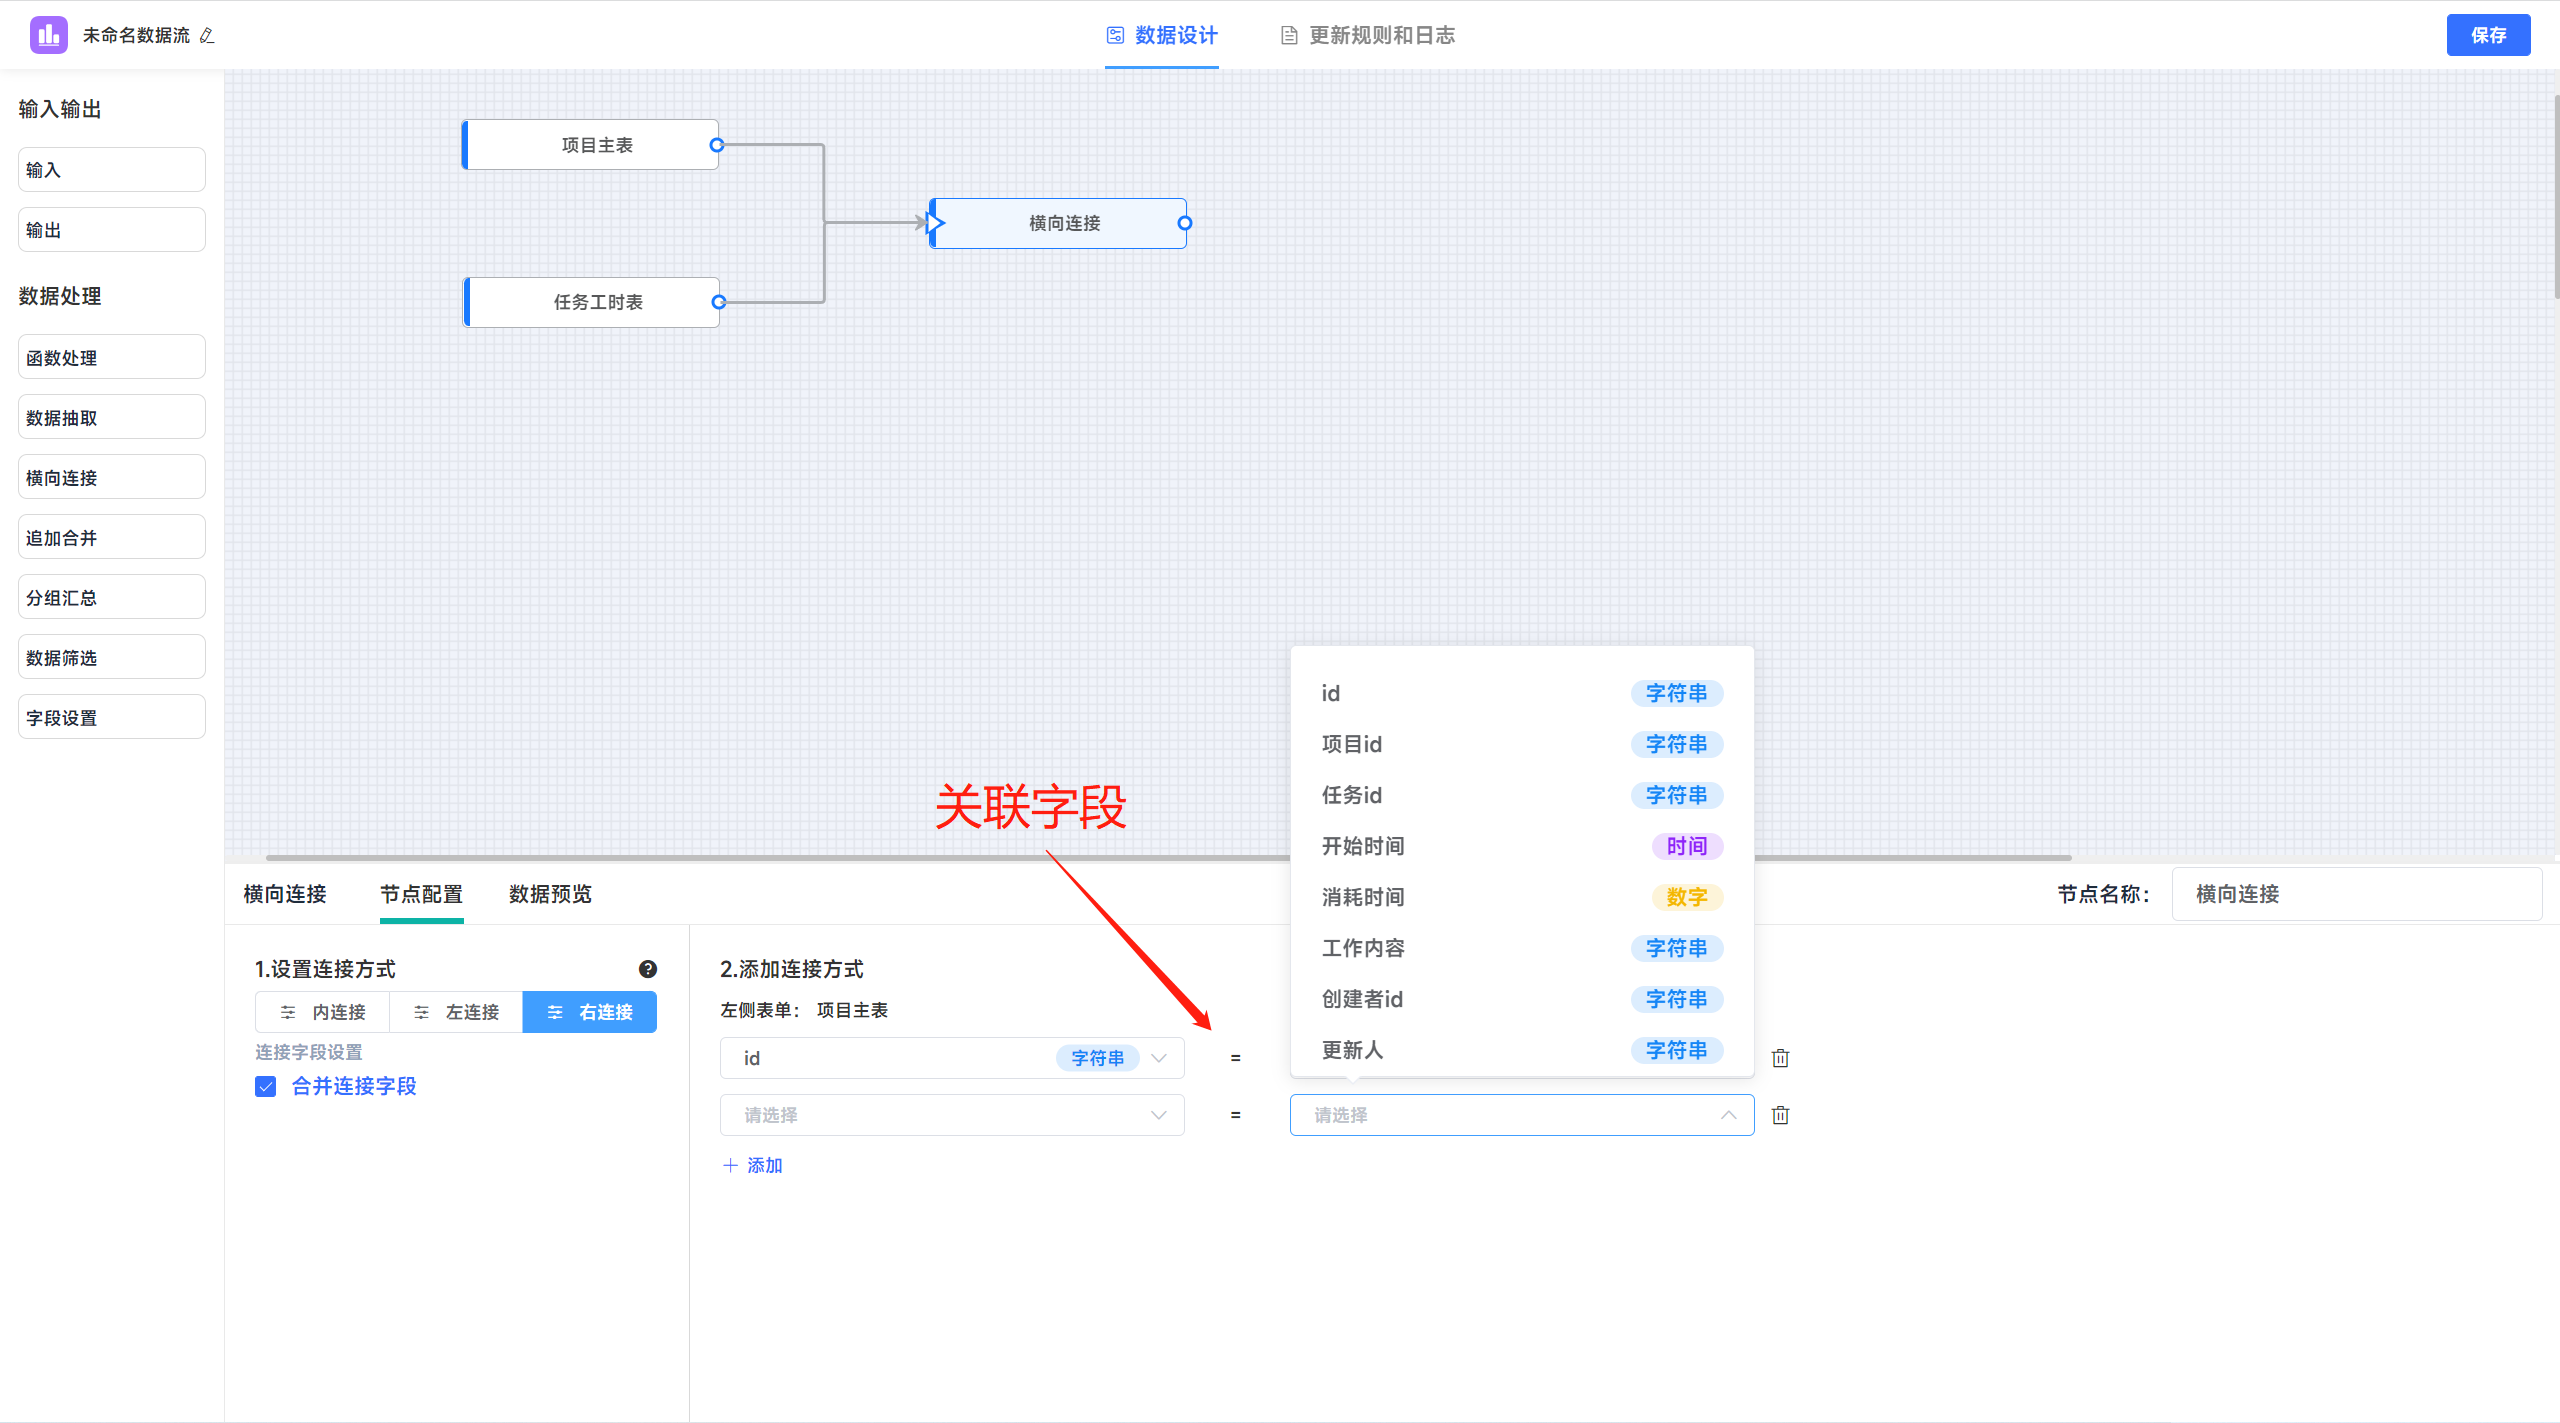Viewport: 2560px width, 1423px height.
Task: Open the second left field 请选择 dropdown
Action: click(x=952, y=1115)
